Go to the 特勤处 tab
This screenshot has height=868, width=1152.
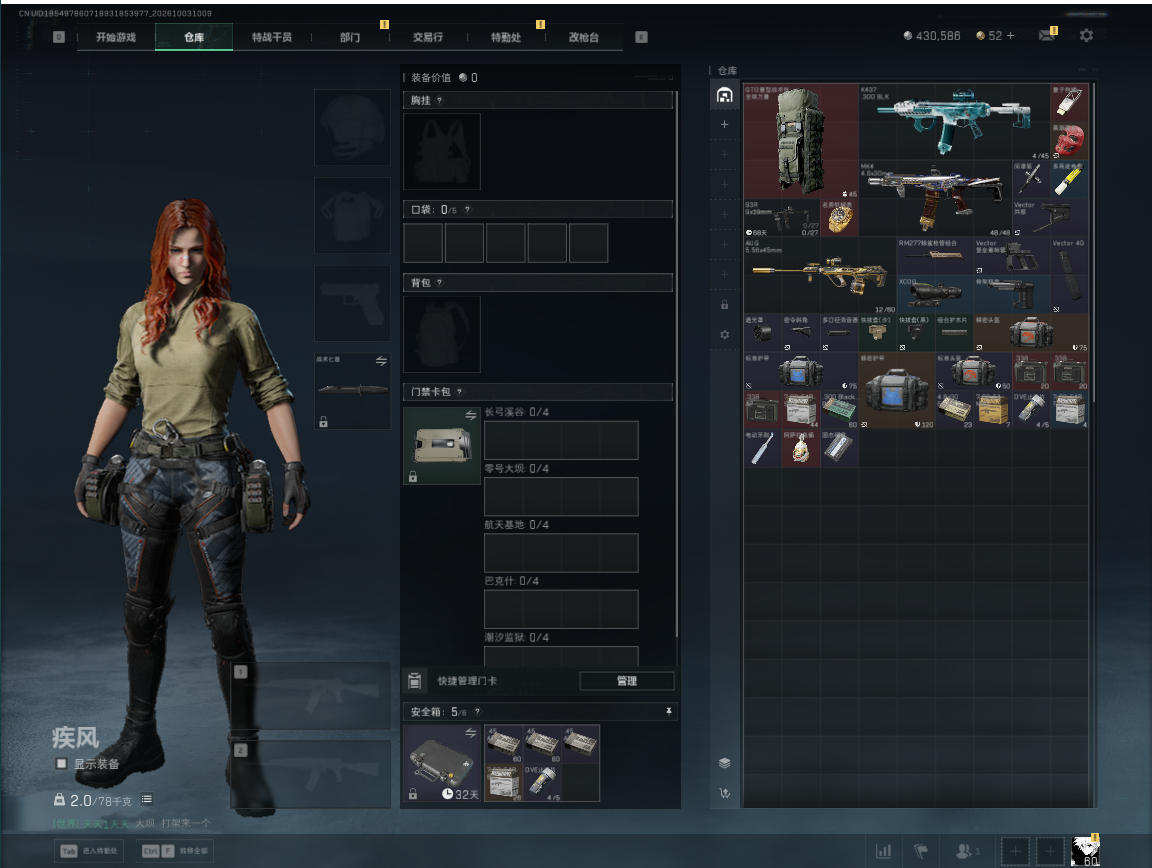[x=505, y=37]
